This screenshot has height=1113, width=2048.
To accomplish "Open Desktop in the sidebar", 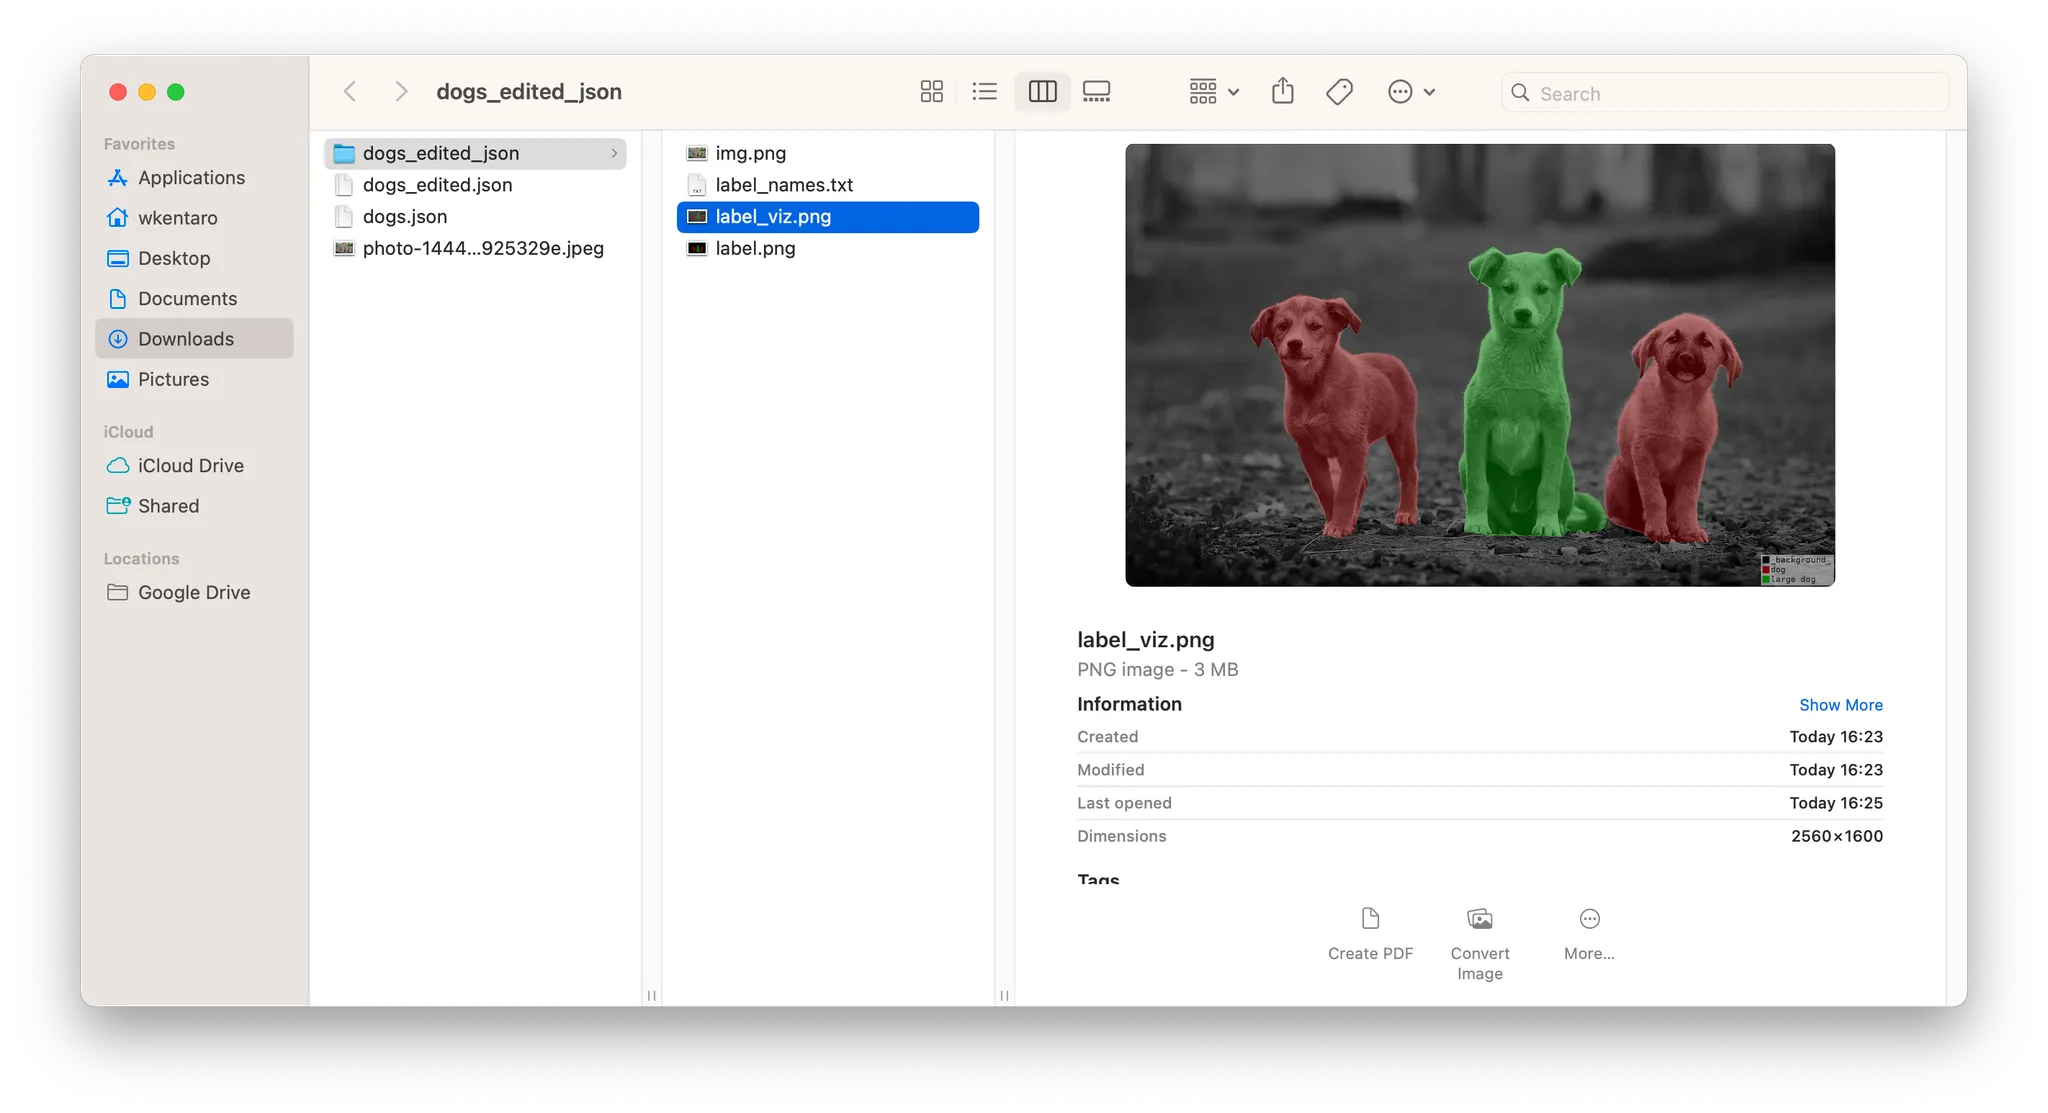I will click(x=194, y=258).
